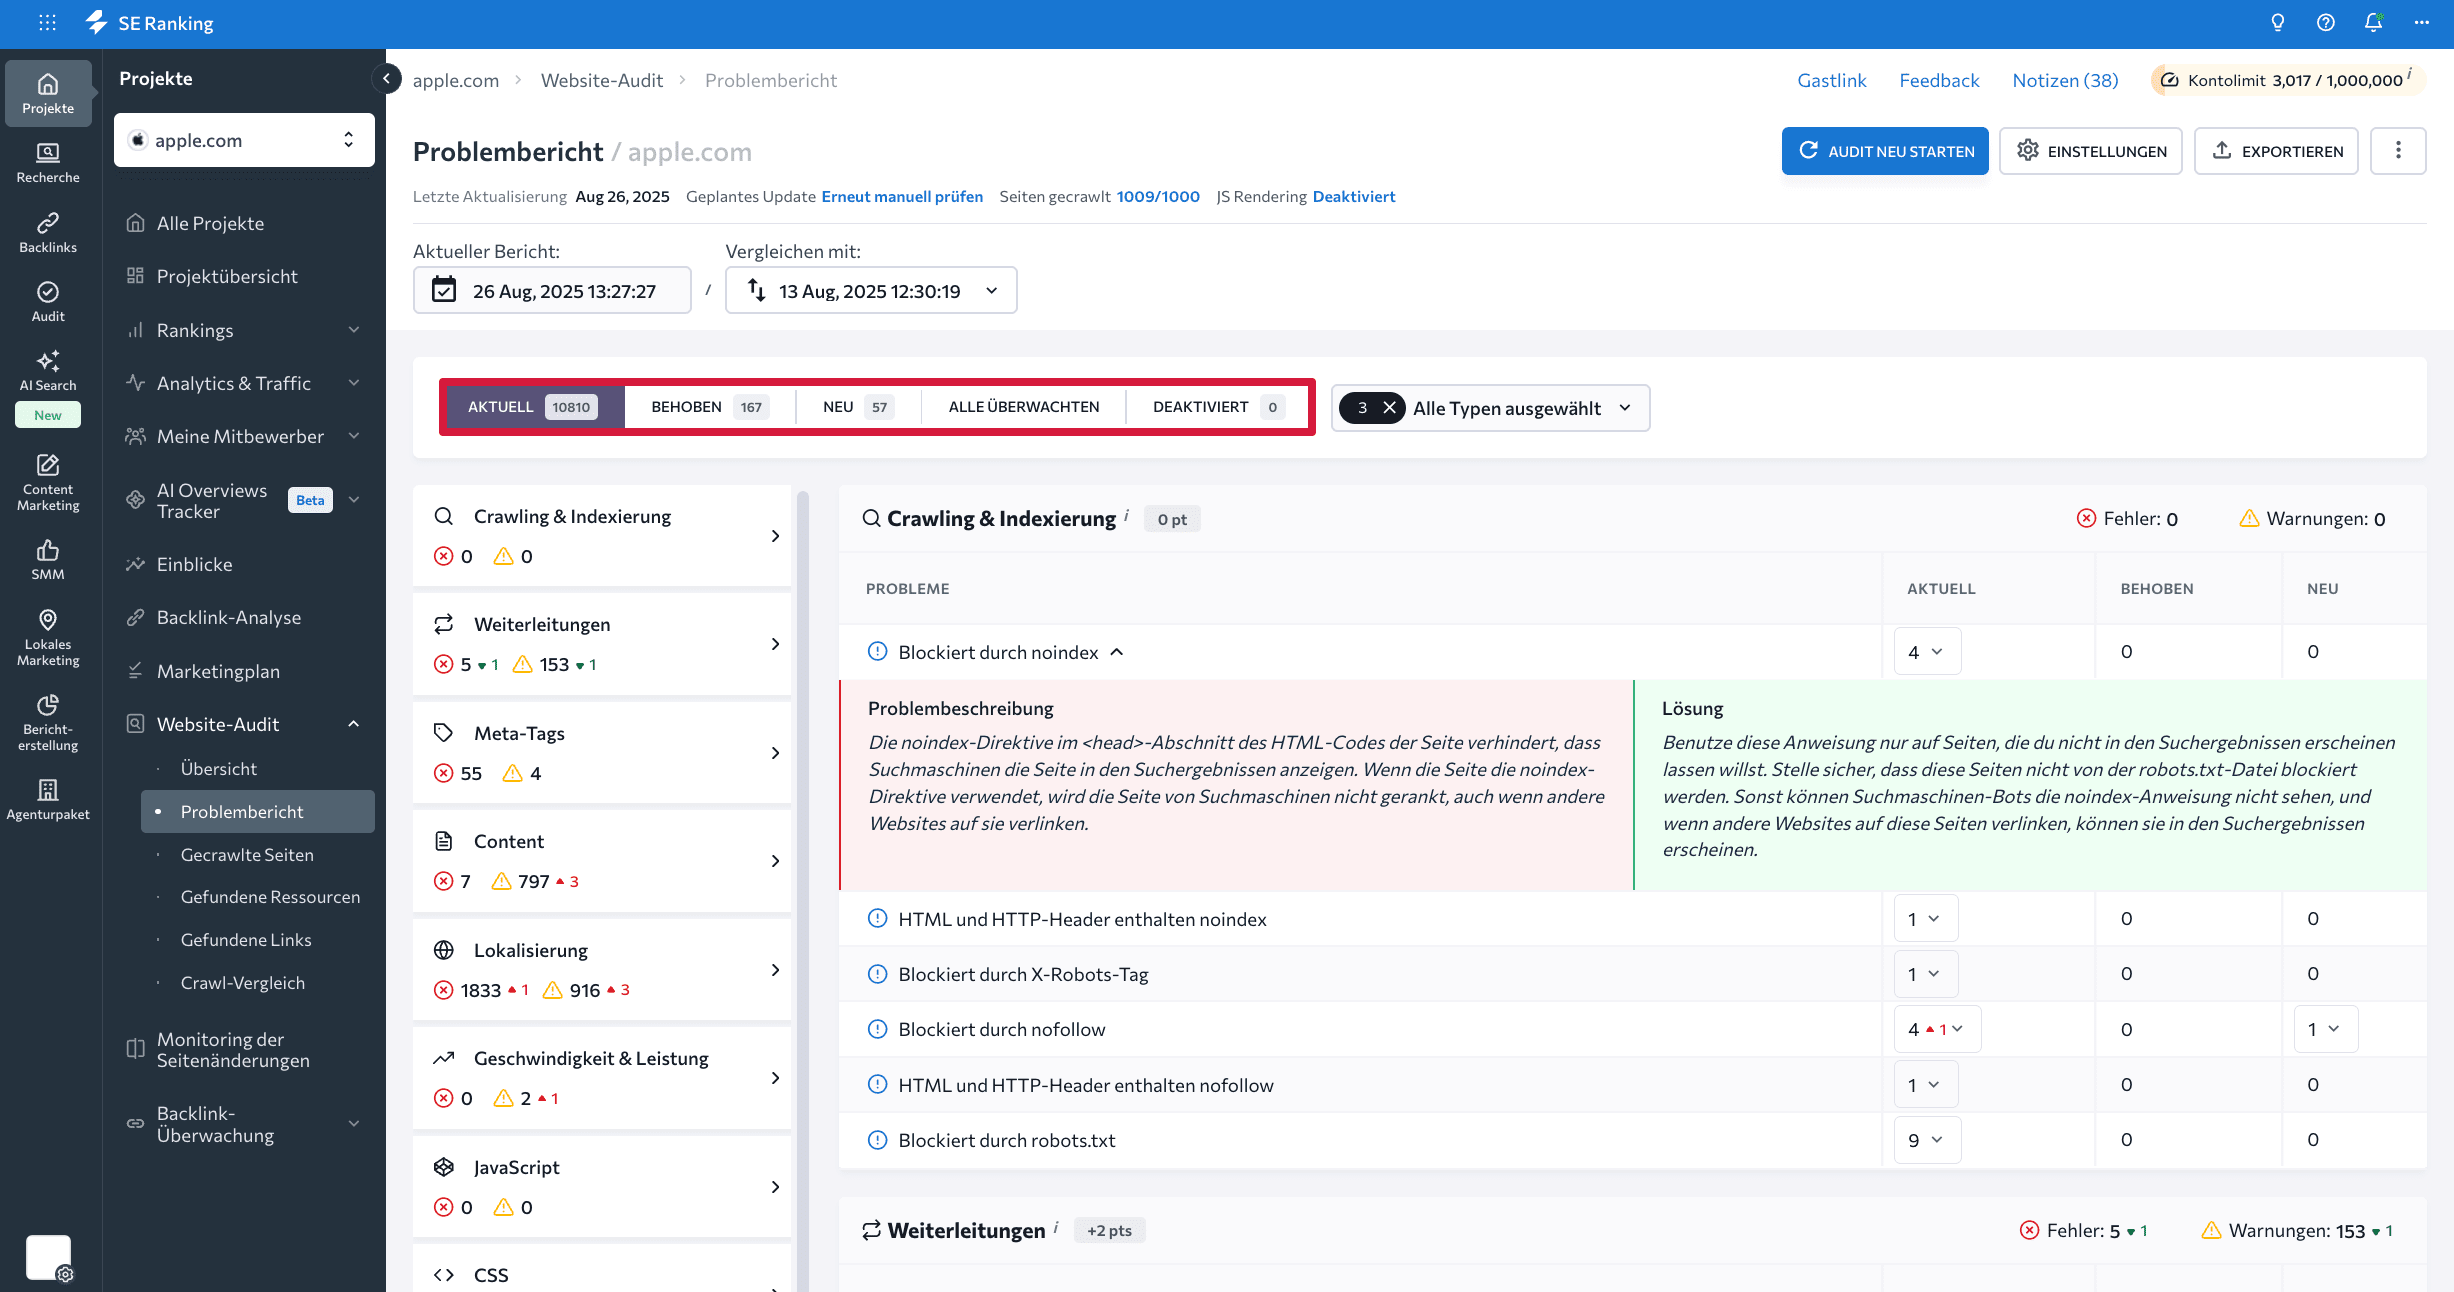
Task: Select the Lokalisierung category card
Action: click(x=602, y=970)
